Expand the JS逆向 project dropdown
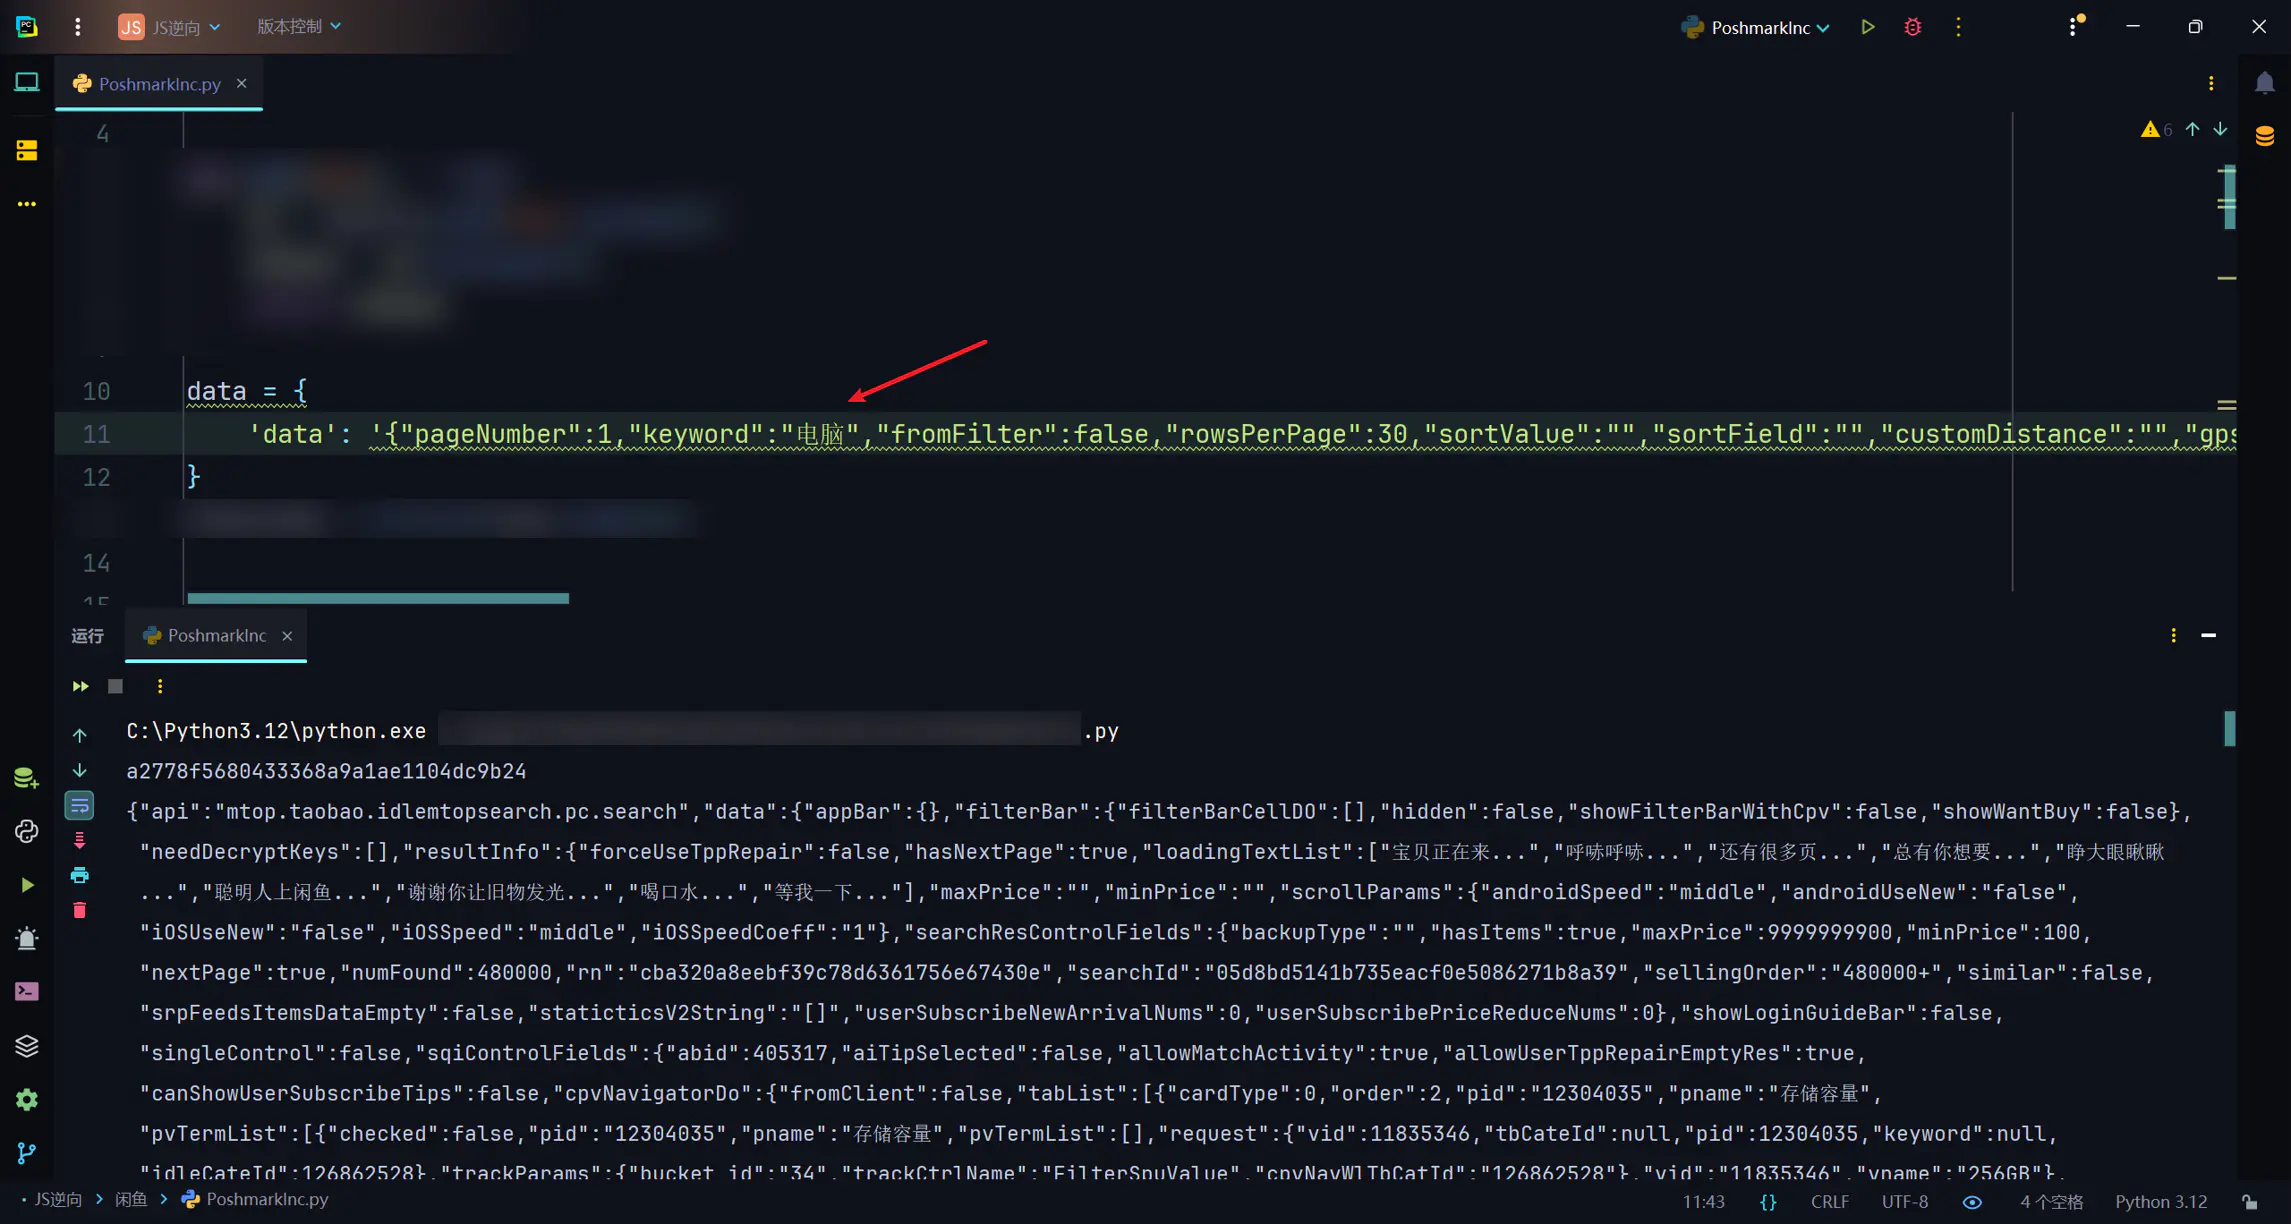Screen dimensions: 2291x1224 170,27
